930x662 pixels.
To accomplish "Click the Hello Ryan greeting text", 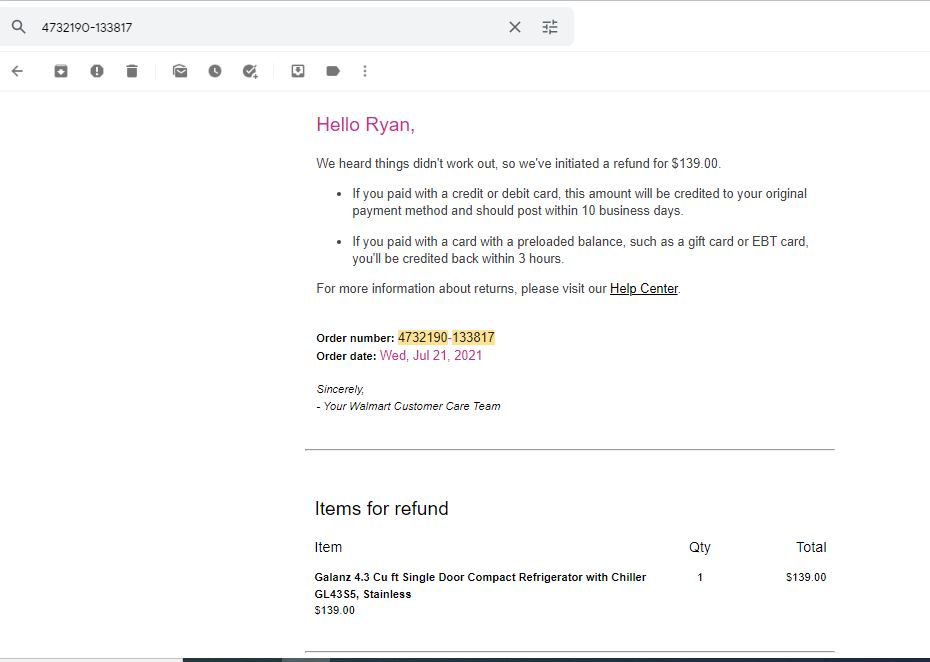I will [365, 125].
